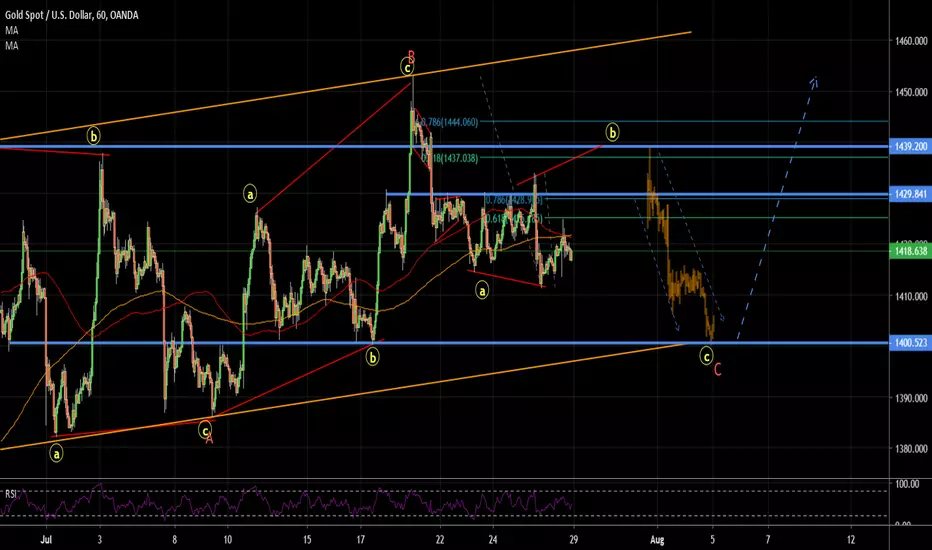Screen dimensions: 932x550
Task: Click the red A wave label near Jul 9 low
Action: click(x=209, y=439)
